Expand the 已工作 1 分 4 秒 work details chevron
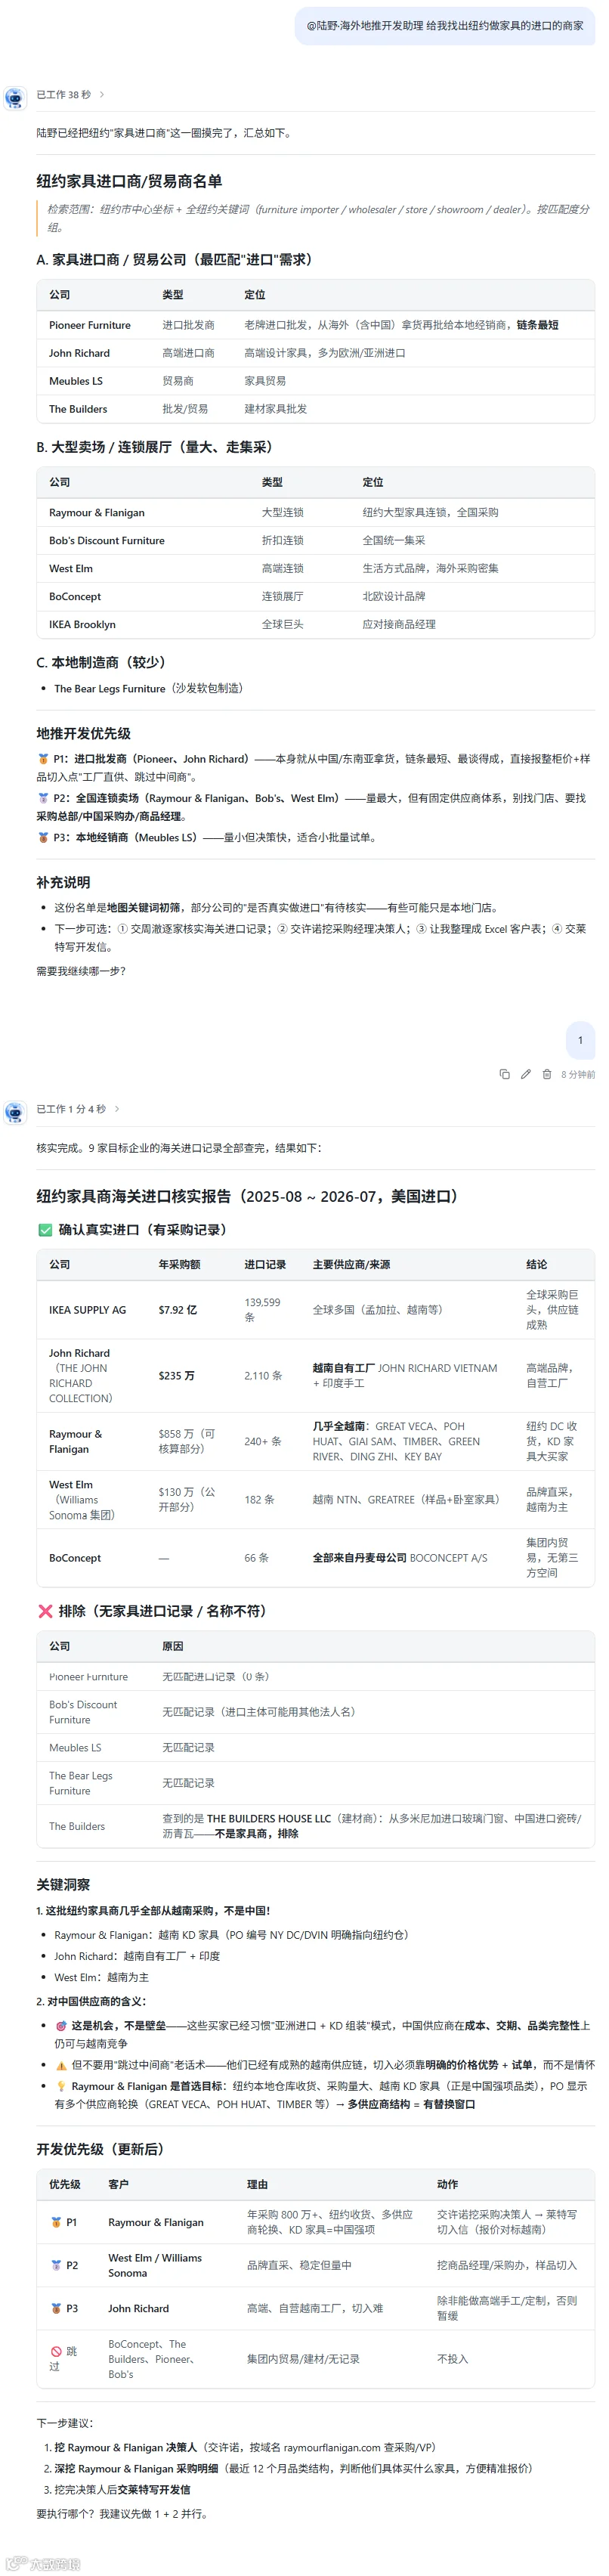The image size is (609, 2576). [x=117, y=1109]
